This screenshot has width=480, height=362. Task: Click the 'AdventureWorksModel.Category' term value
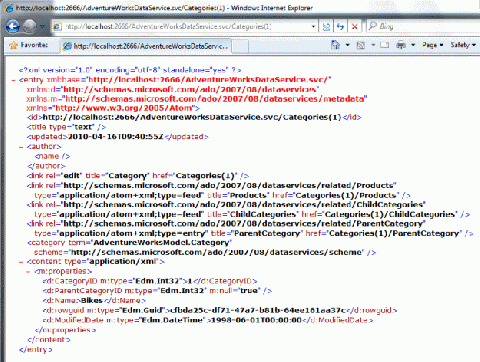(161, 243)
